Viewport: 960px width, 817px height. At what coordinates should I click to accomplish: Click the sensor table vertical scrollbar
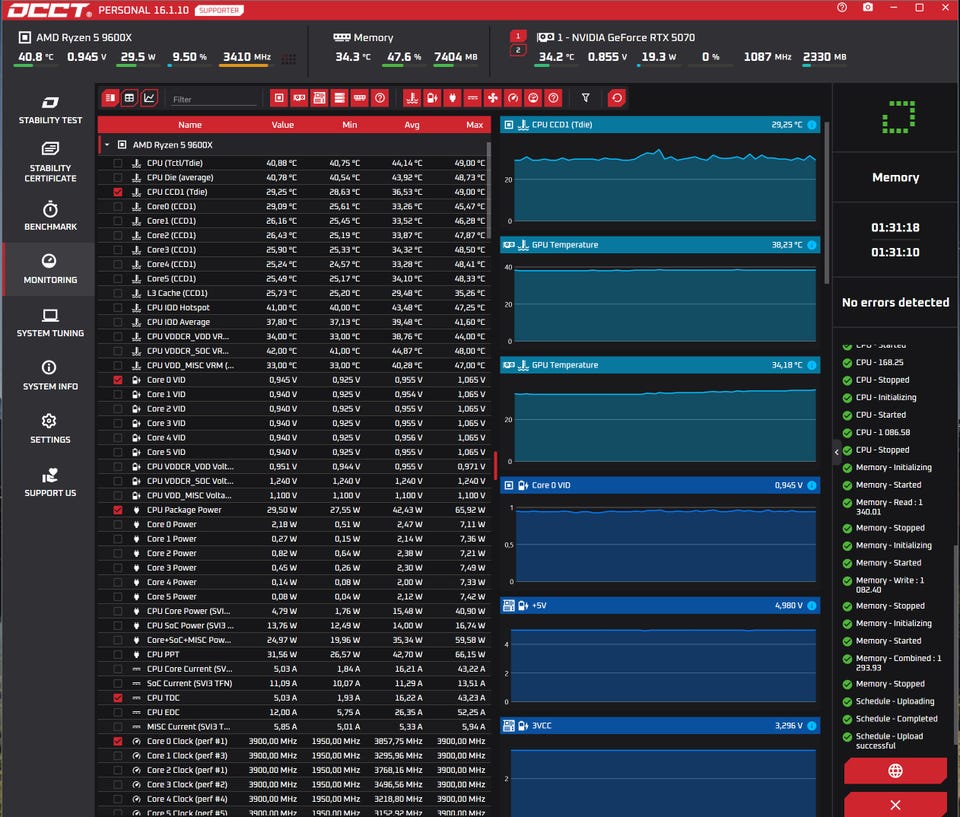coord(489,190)
